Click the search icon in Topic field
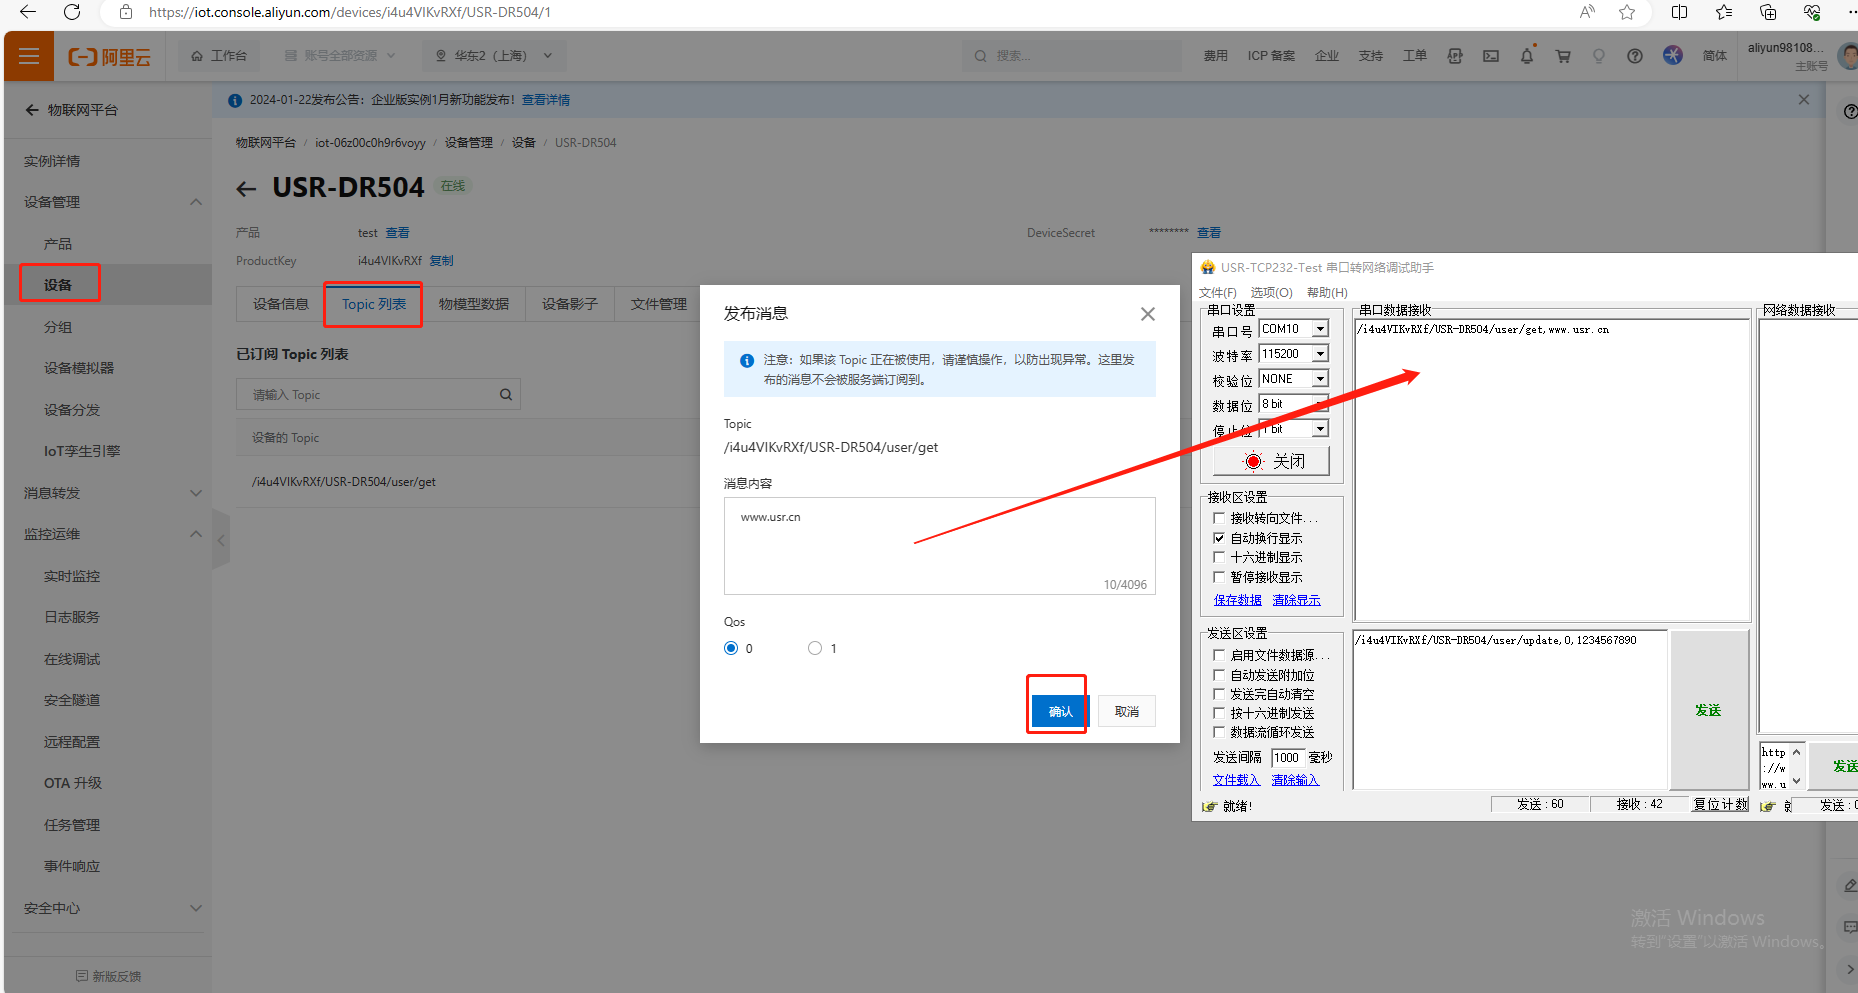Screen dimensions: 1858x993 click(x=506, y=395)
